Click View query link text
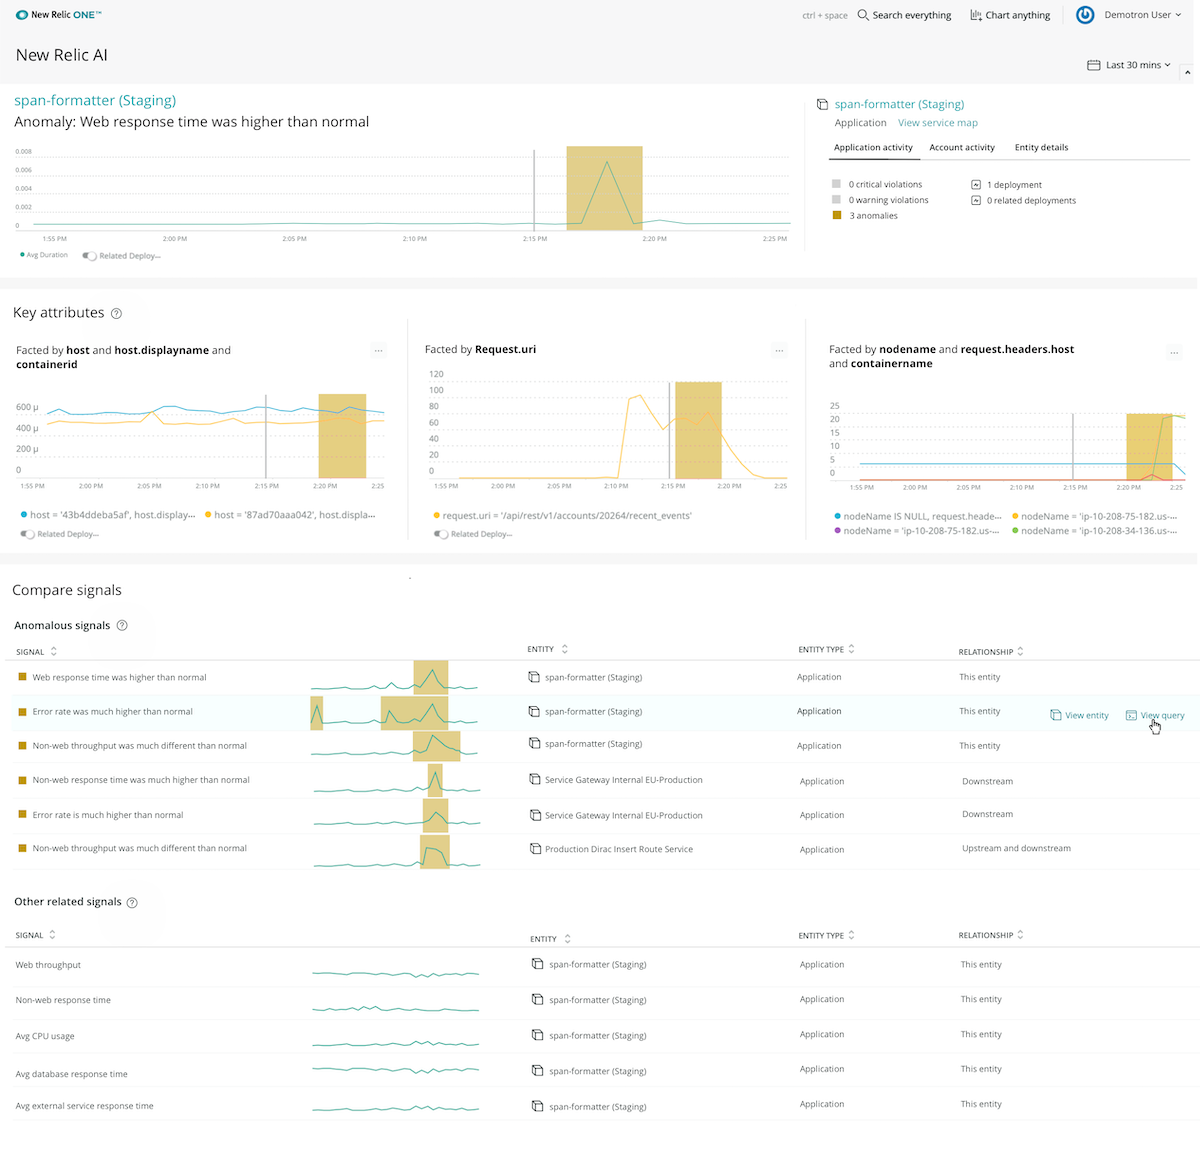Viewport: 1200px width, 1154px height. (1162, 716)
